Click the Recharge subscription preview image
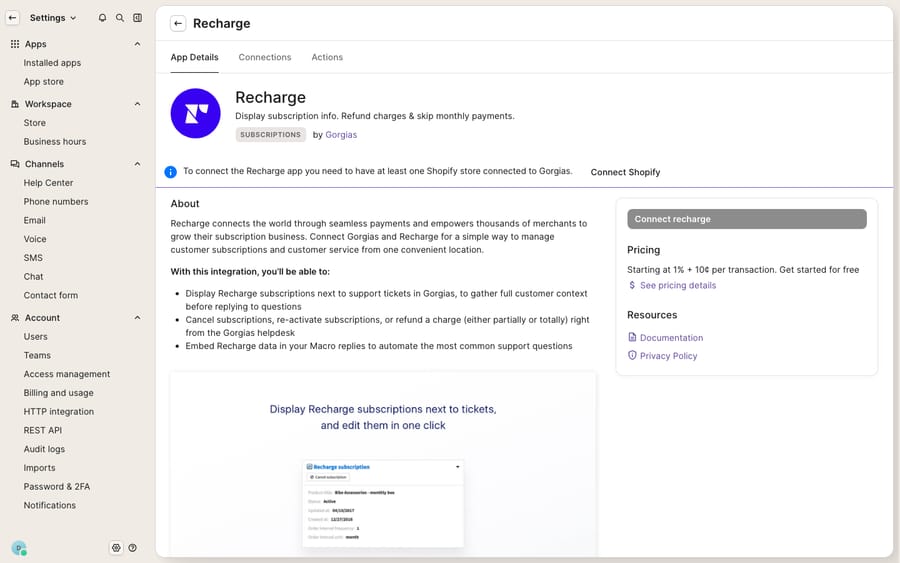Viewport: 900px width, 563px height. tap(383, 503)
